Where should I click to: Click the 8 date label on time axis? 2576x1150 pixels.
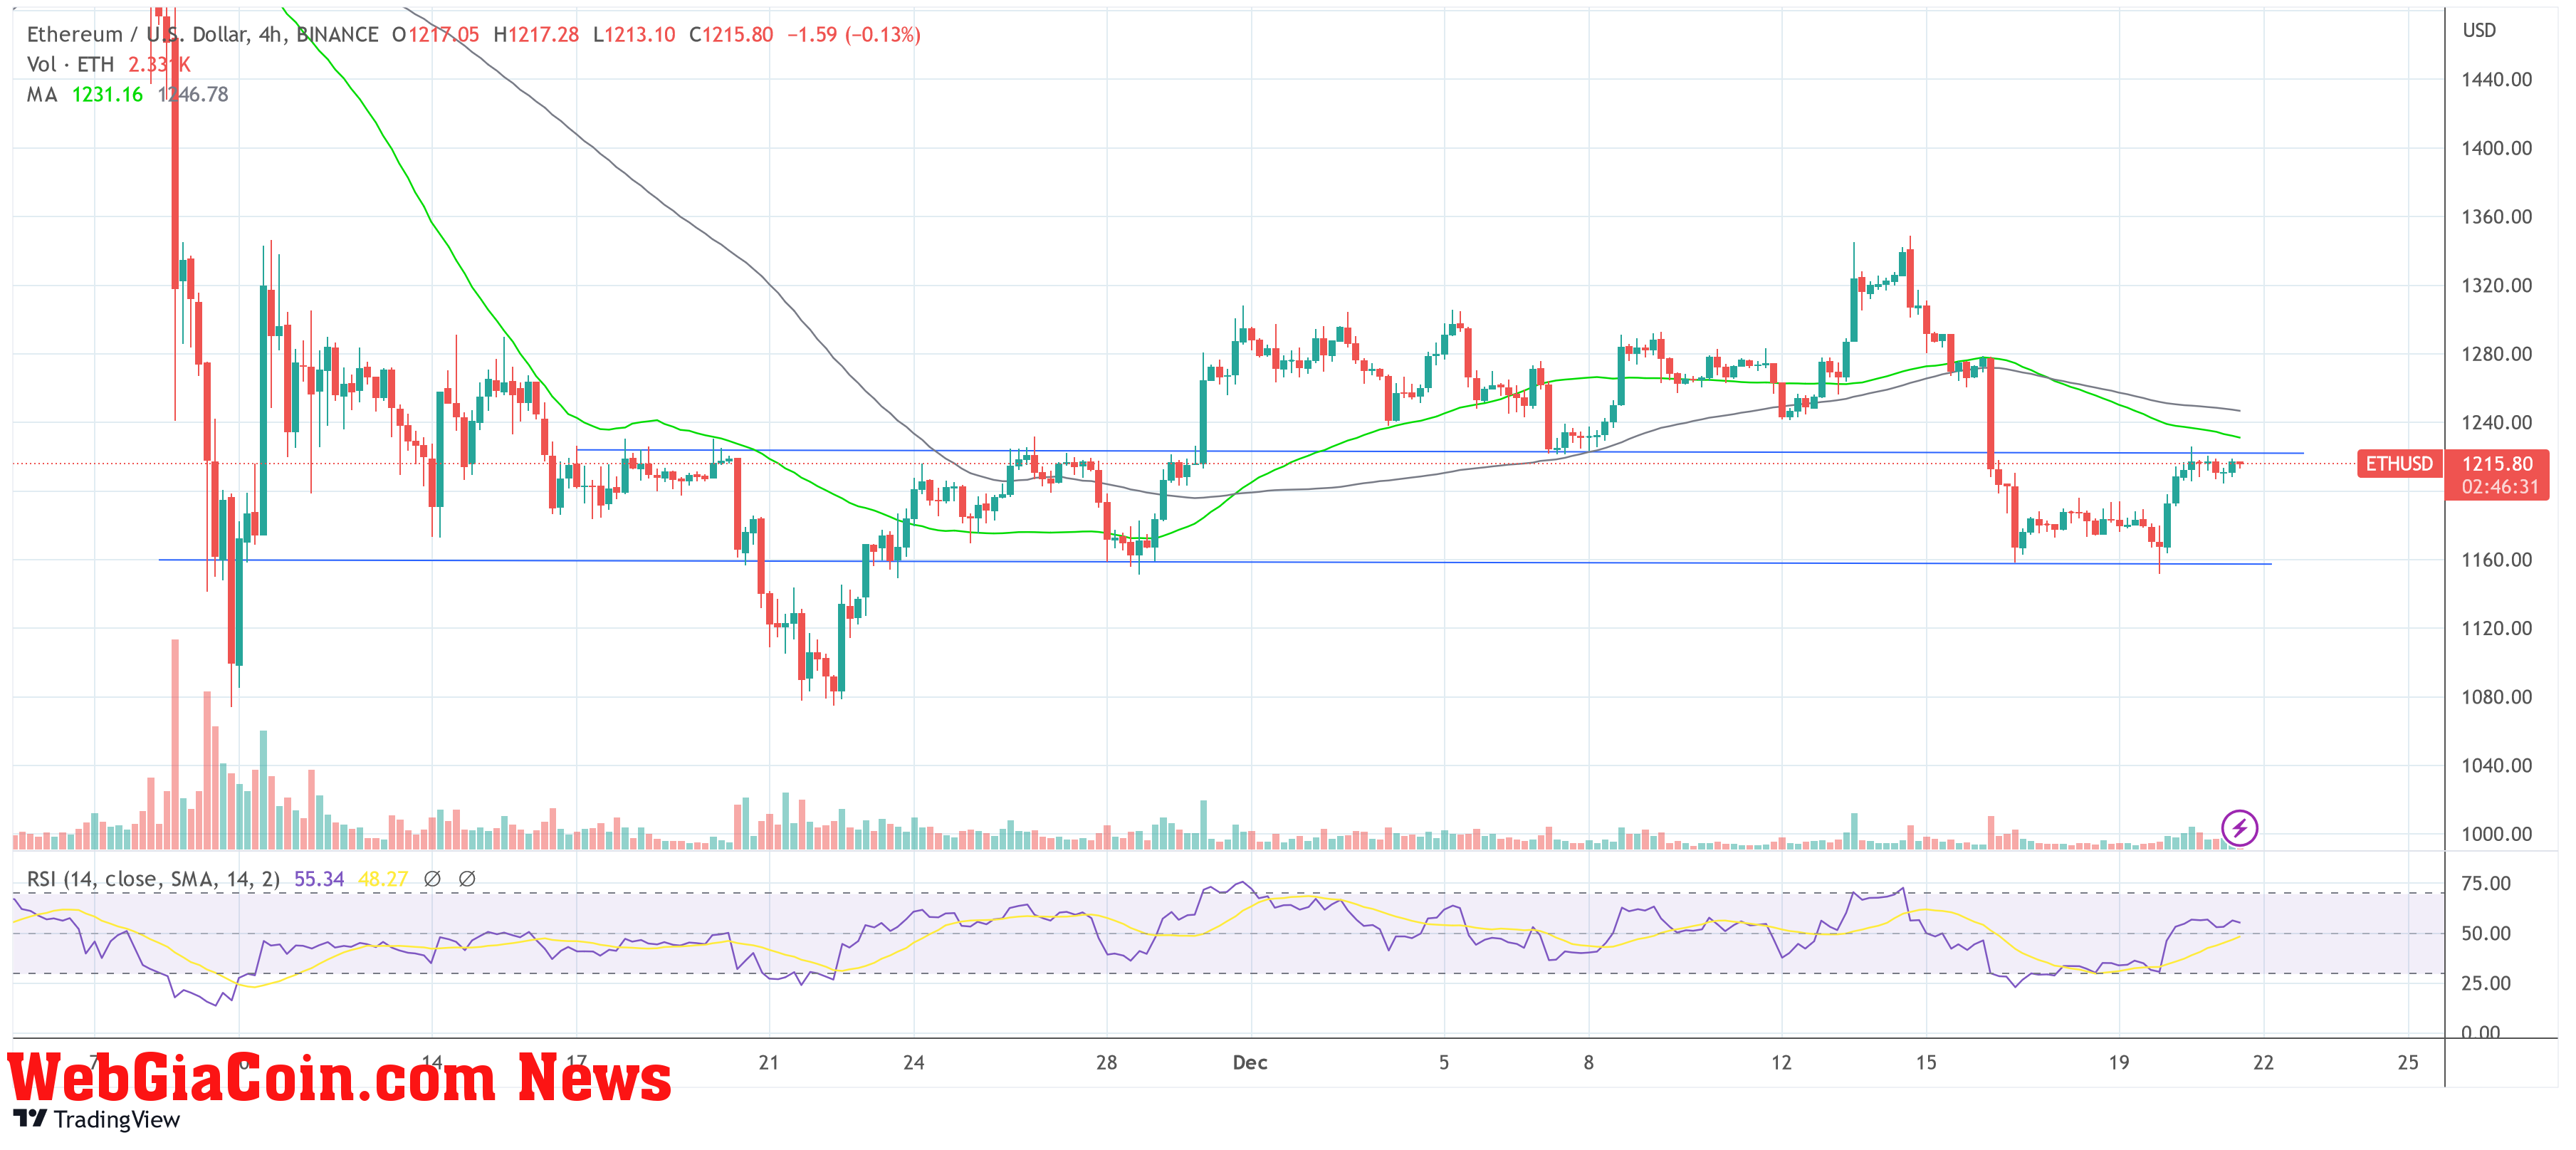pyautogui.click(x=1588, y=1063)
